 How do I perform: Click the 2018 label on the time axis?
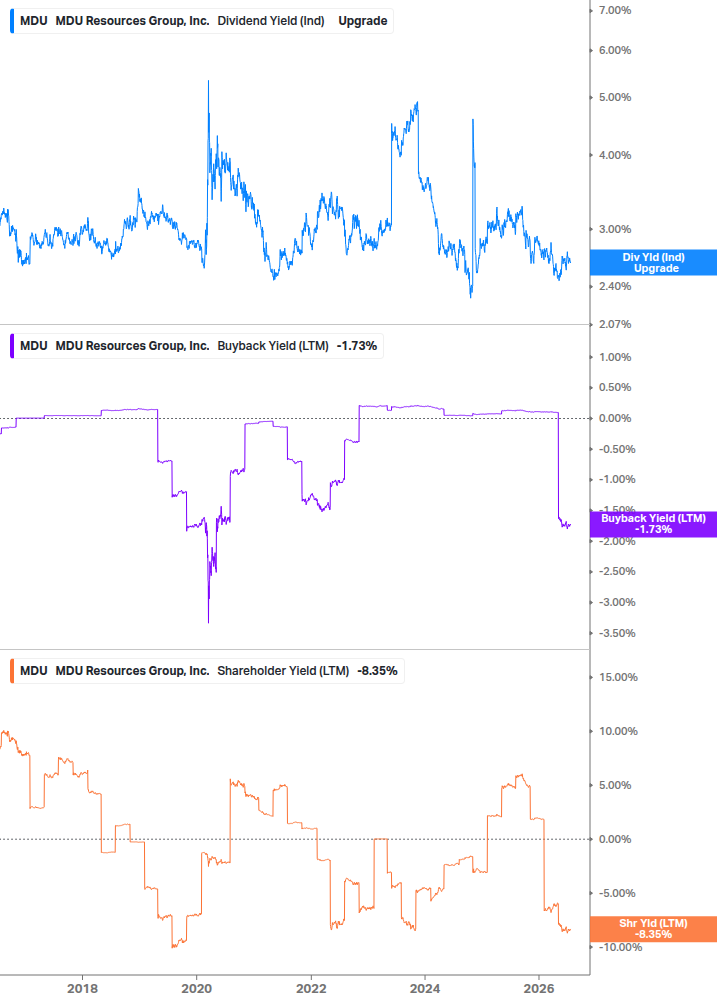pos(83,988)
